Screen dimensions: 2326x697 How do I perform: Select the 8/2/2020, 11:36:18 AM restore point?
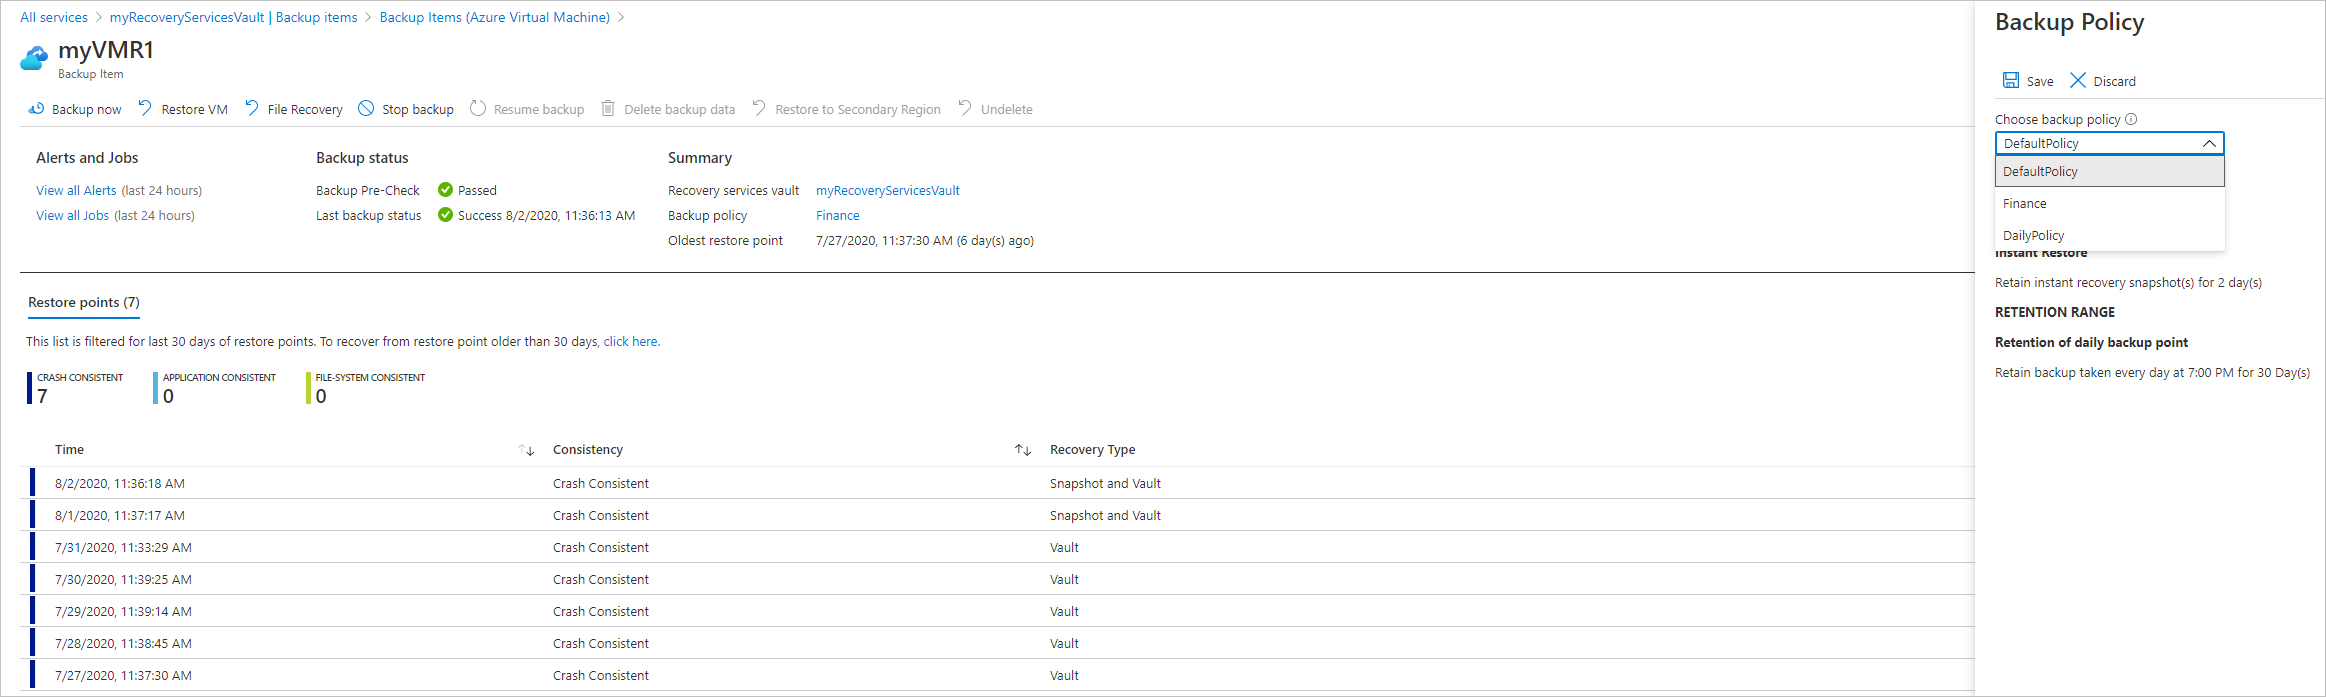(x=120, y=483)
